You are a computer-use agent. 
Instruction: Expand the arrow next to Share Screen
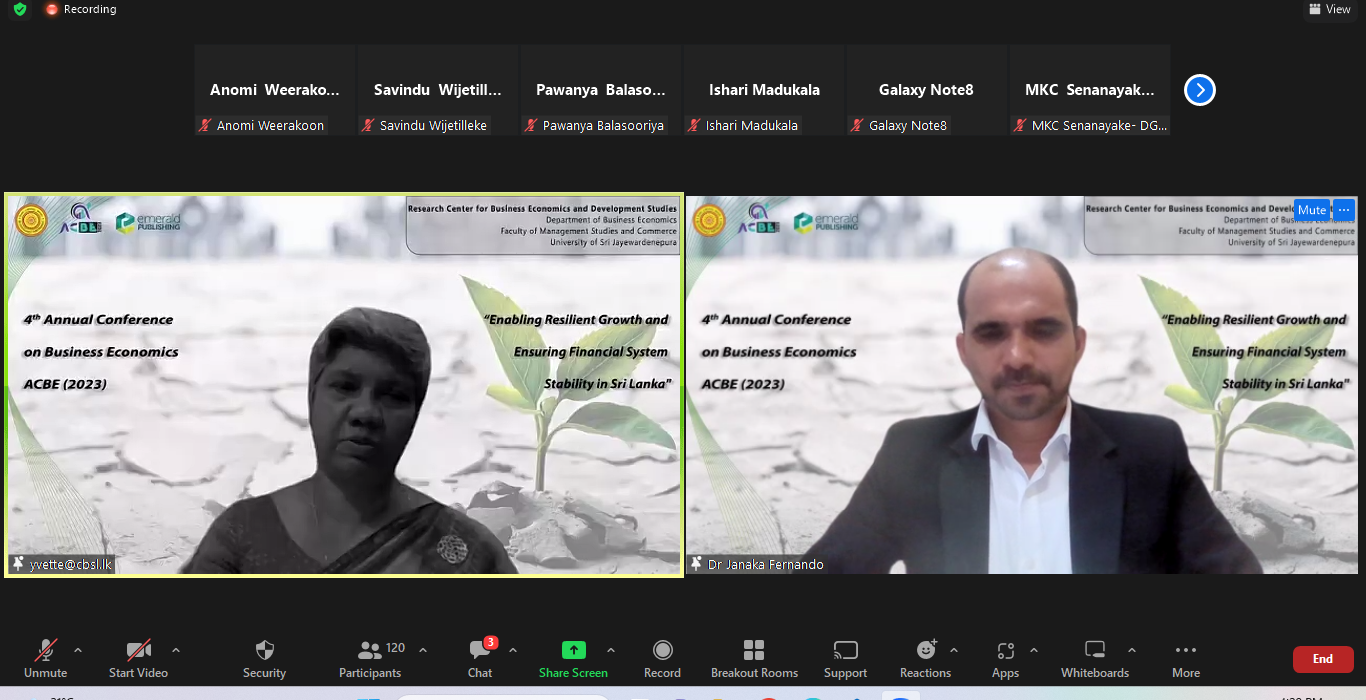click(x=611, y=650)
